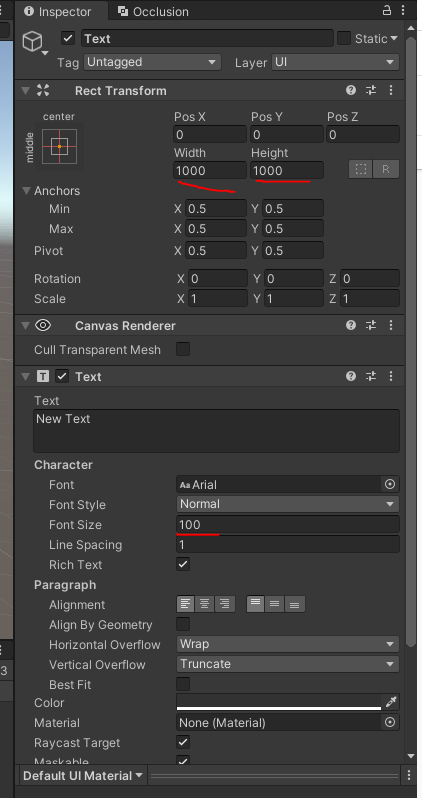Enable Cull Transparent Mesh checkbox
Viewport: 422px width, 798px height.
tap(183, 349)
